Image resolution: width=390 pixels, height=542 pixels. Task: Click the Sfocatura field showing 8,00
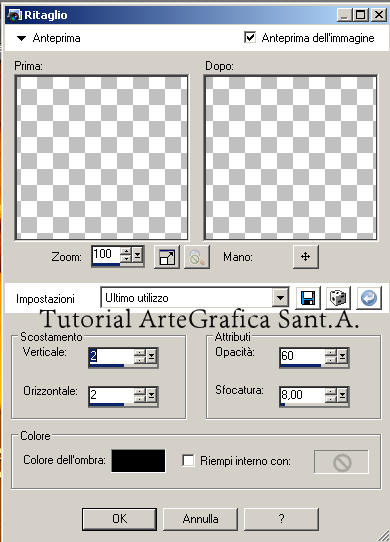303,394
